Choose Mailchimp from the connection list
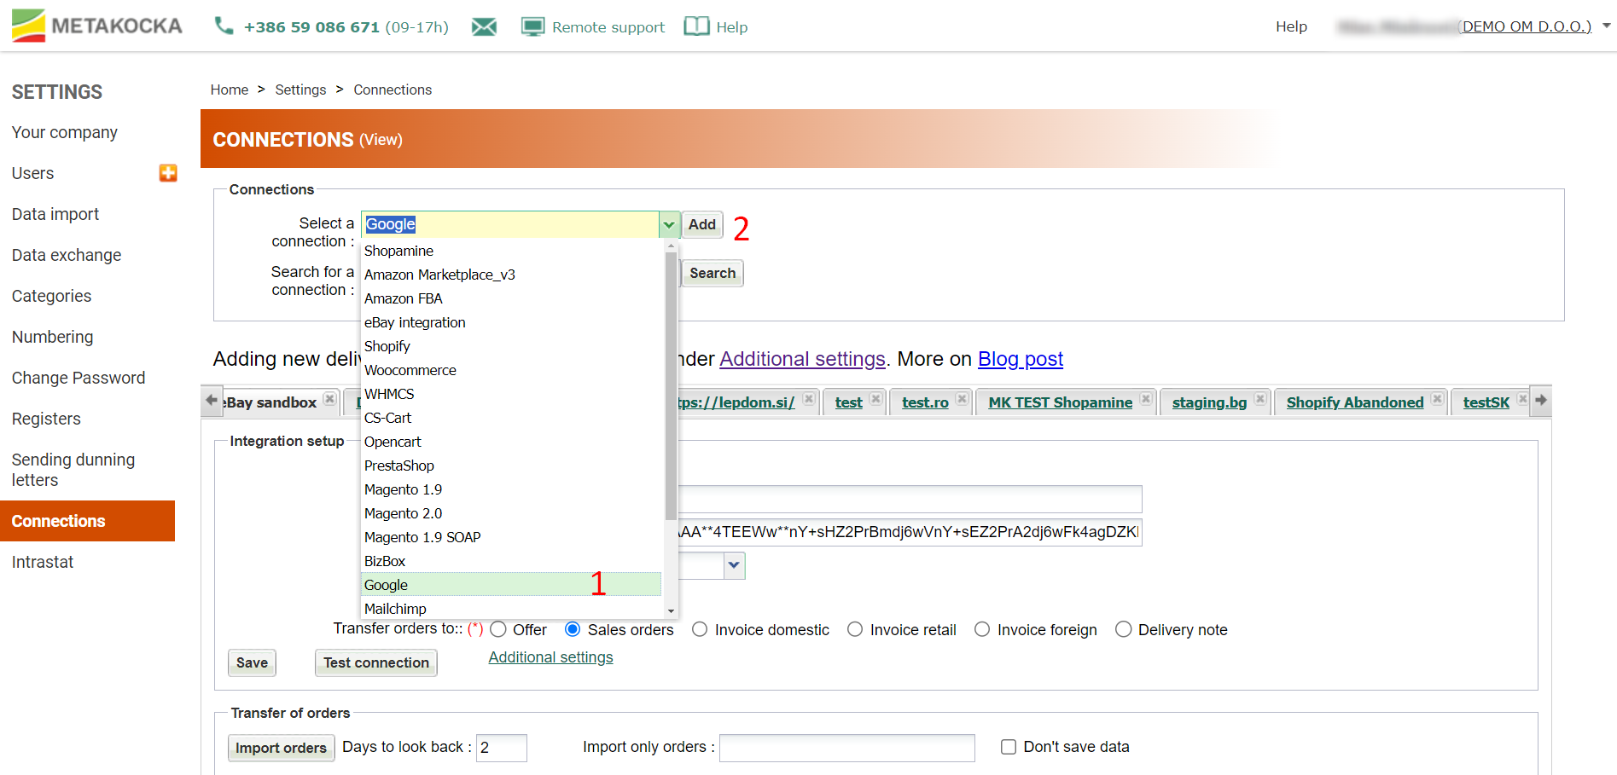This screenshot has width=1617, height=775. click(512, 609)
